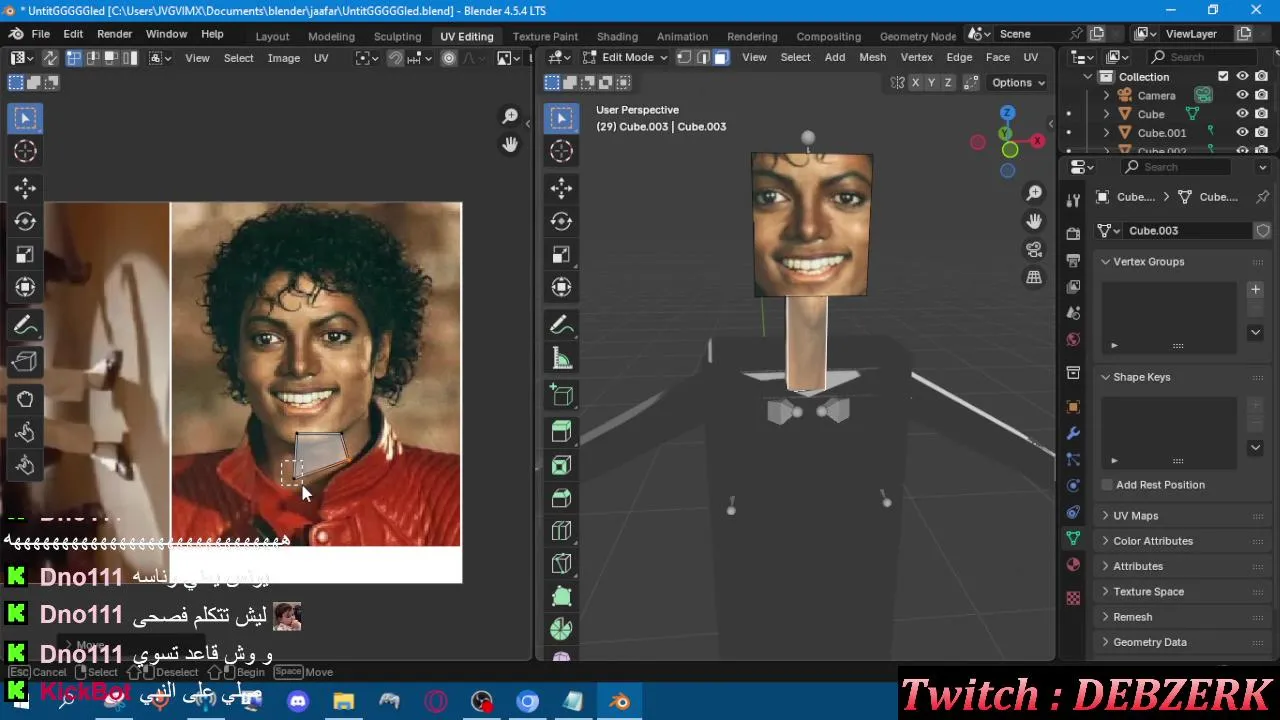1280x720 pixels.
Task: Switch to vertex select mode in the 3D viewport
Action: pyautogui.click(x=685, y=57)
